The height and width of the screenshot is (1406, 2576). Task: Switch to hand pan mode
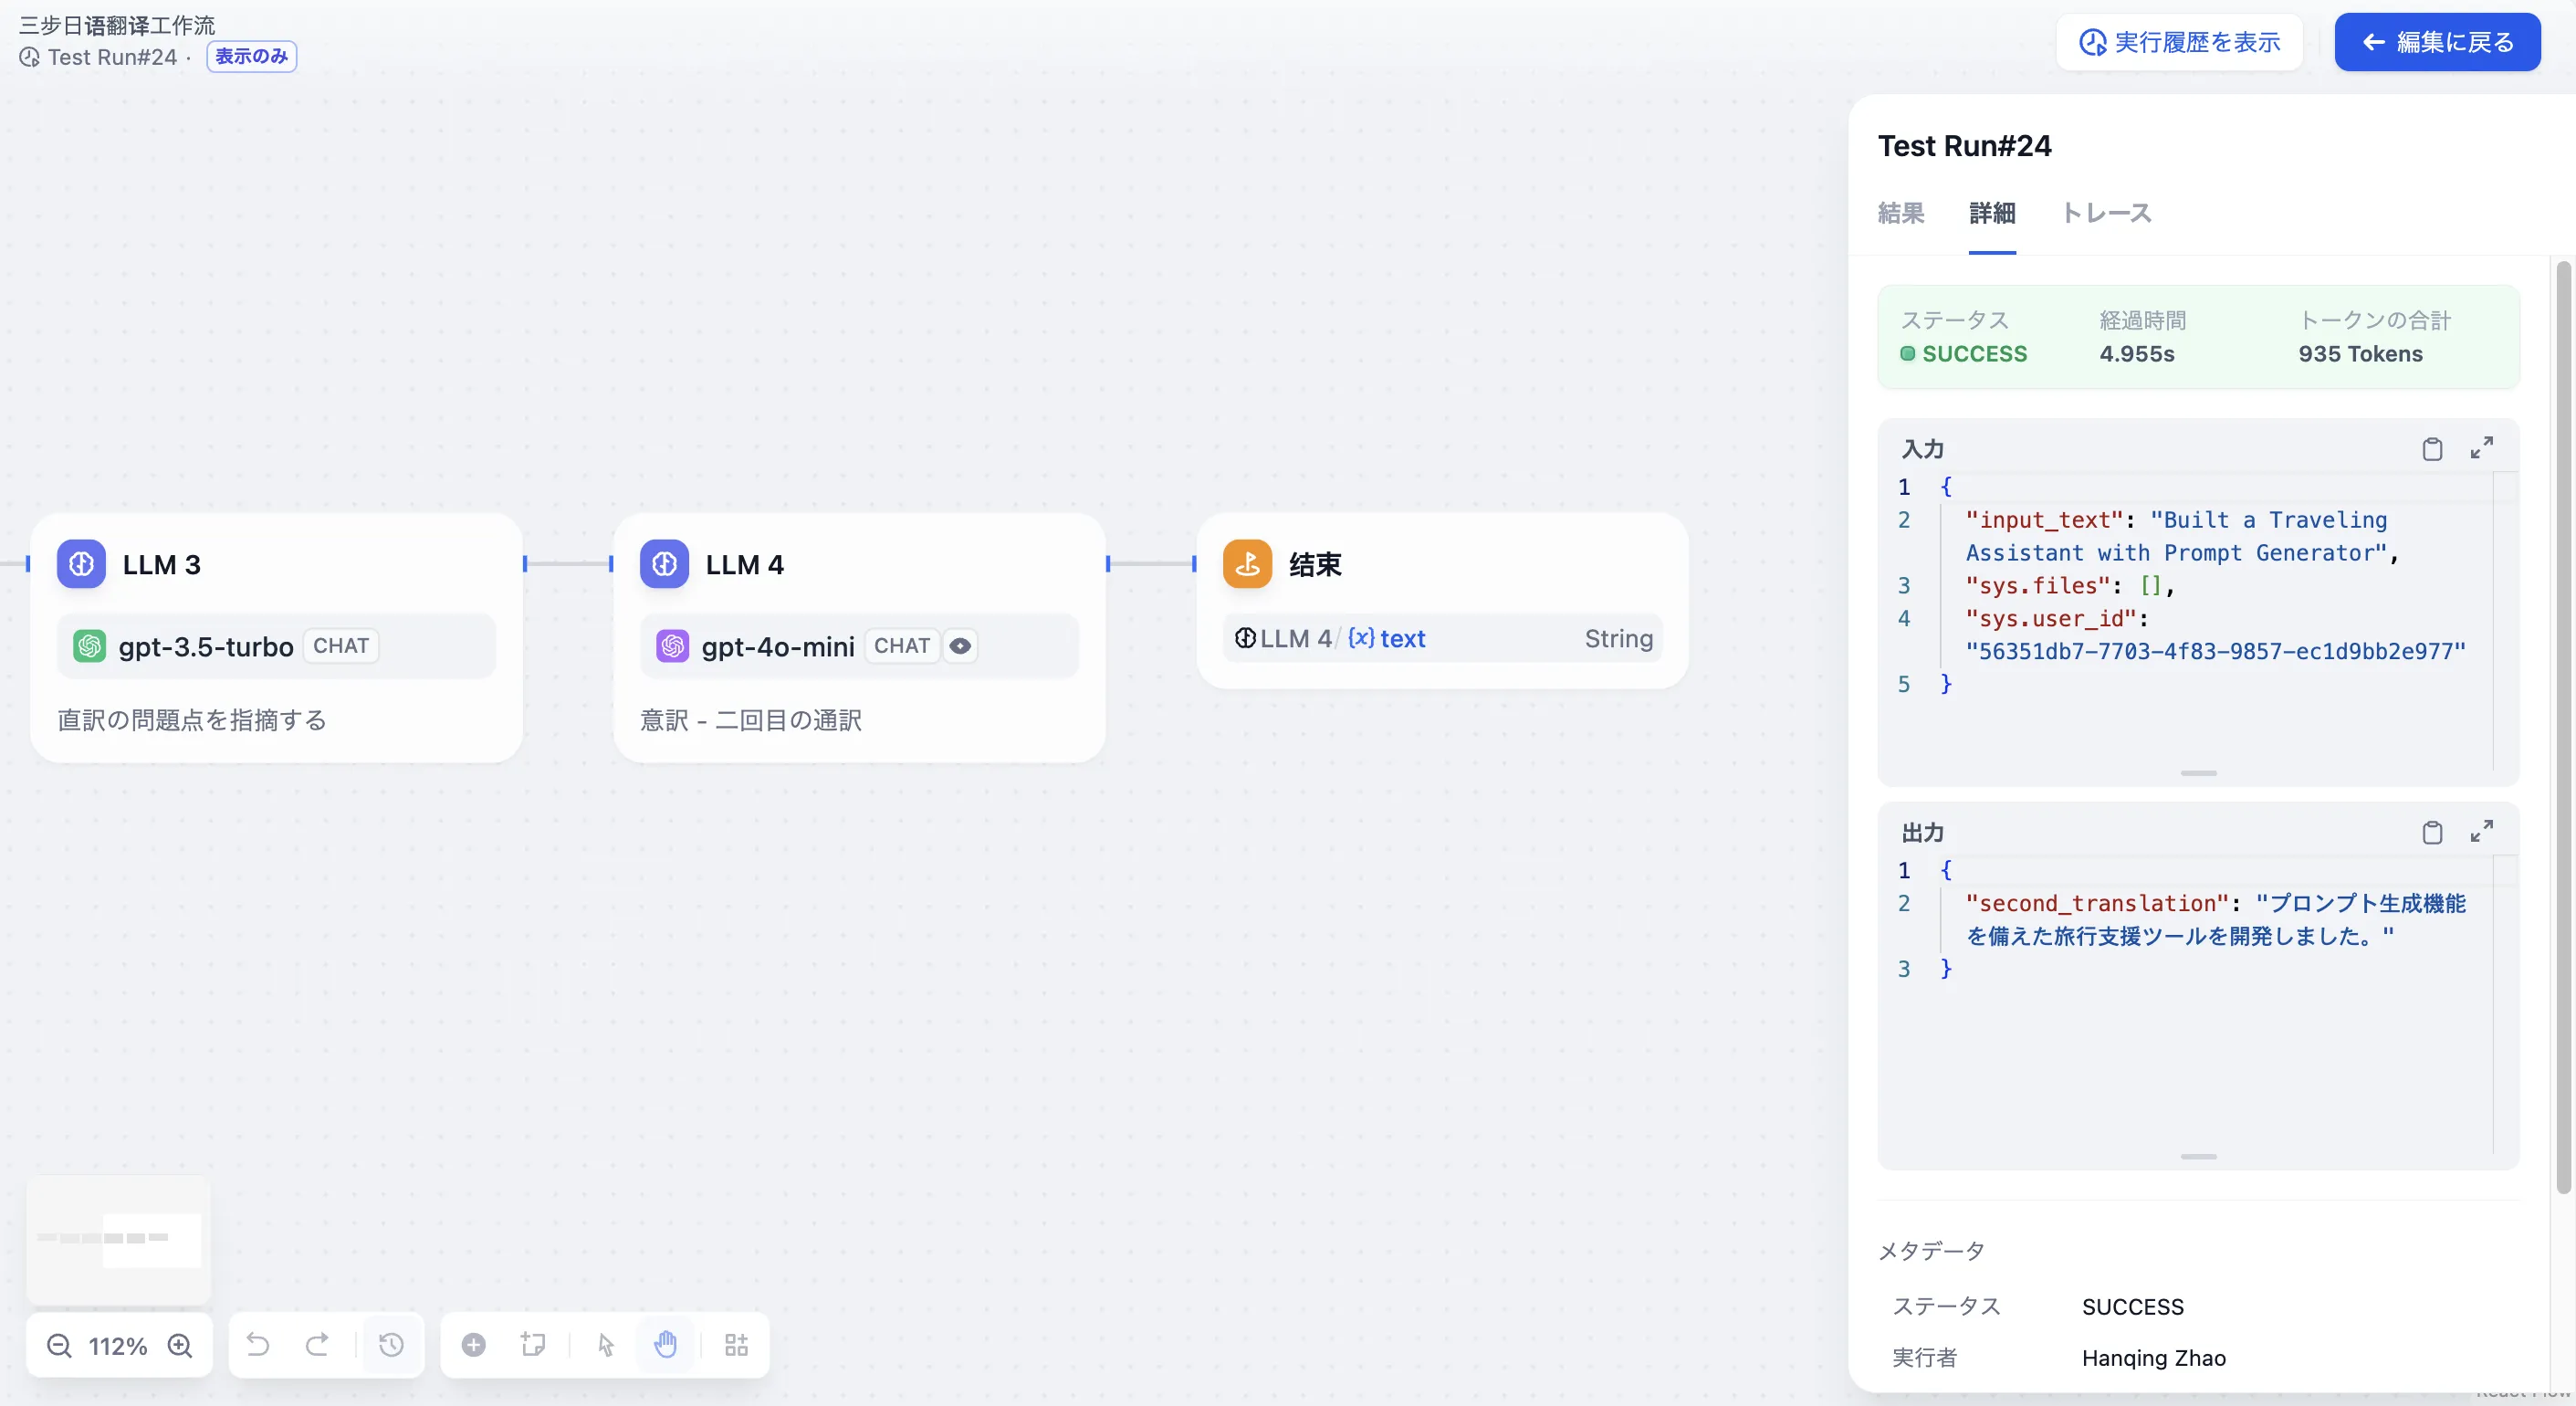666,1345
